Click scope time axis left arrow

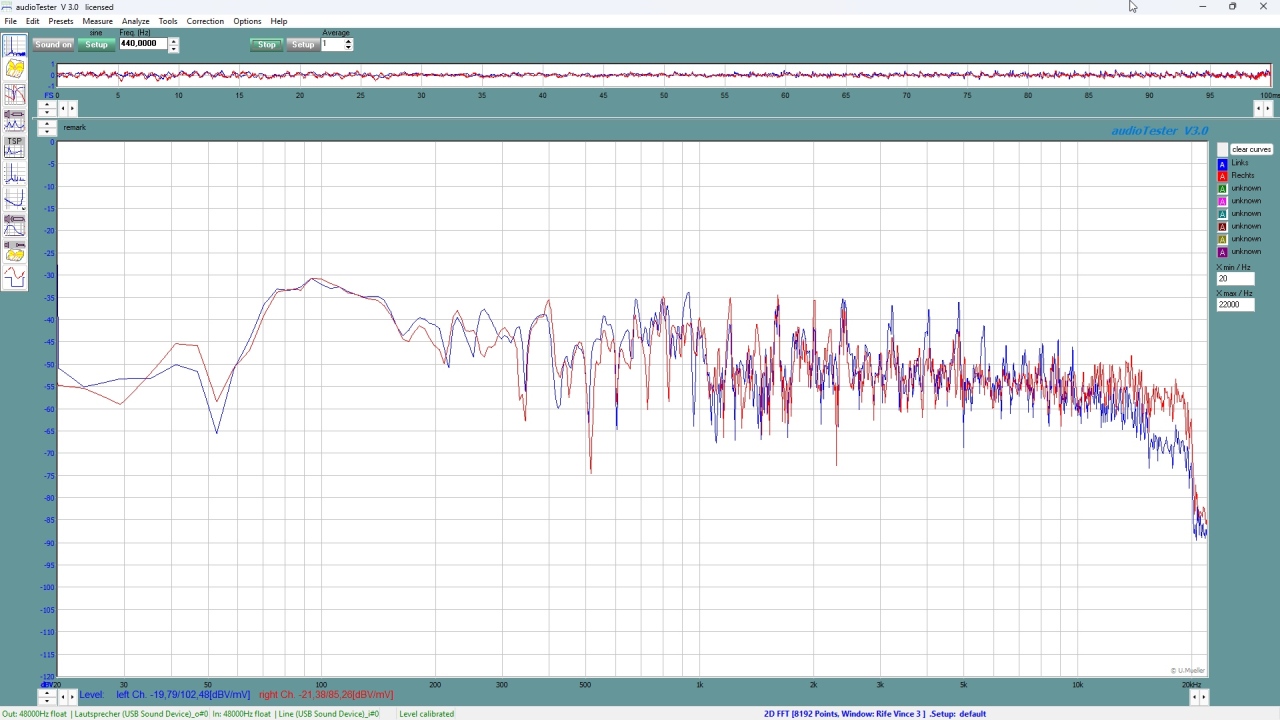tap(63, 108)
